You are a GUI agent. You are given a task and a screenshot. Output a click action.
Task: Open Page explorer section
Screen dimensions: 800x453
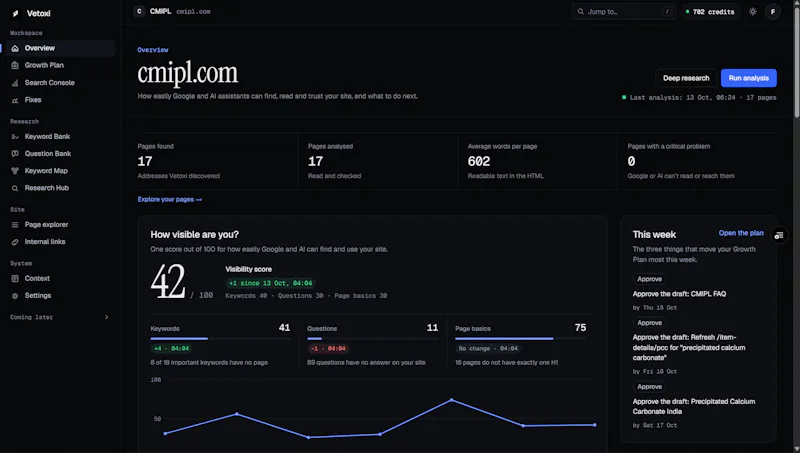point(59,224)
